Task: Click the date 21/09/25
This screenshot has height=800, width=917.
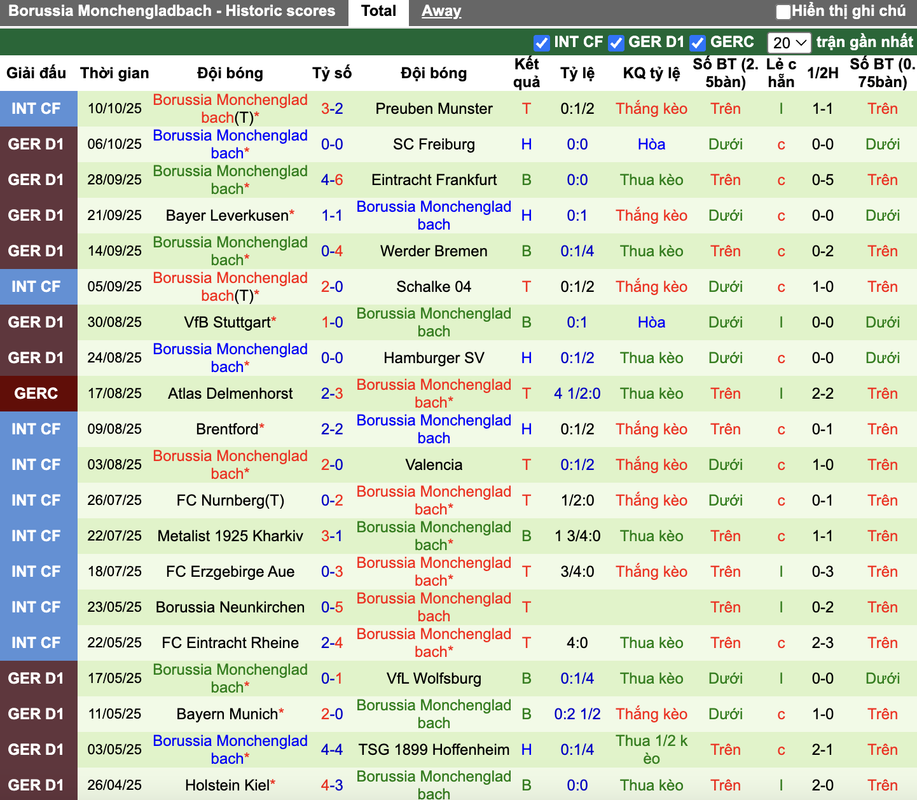Action: point(115,216)
